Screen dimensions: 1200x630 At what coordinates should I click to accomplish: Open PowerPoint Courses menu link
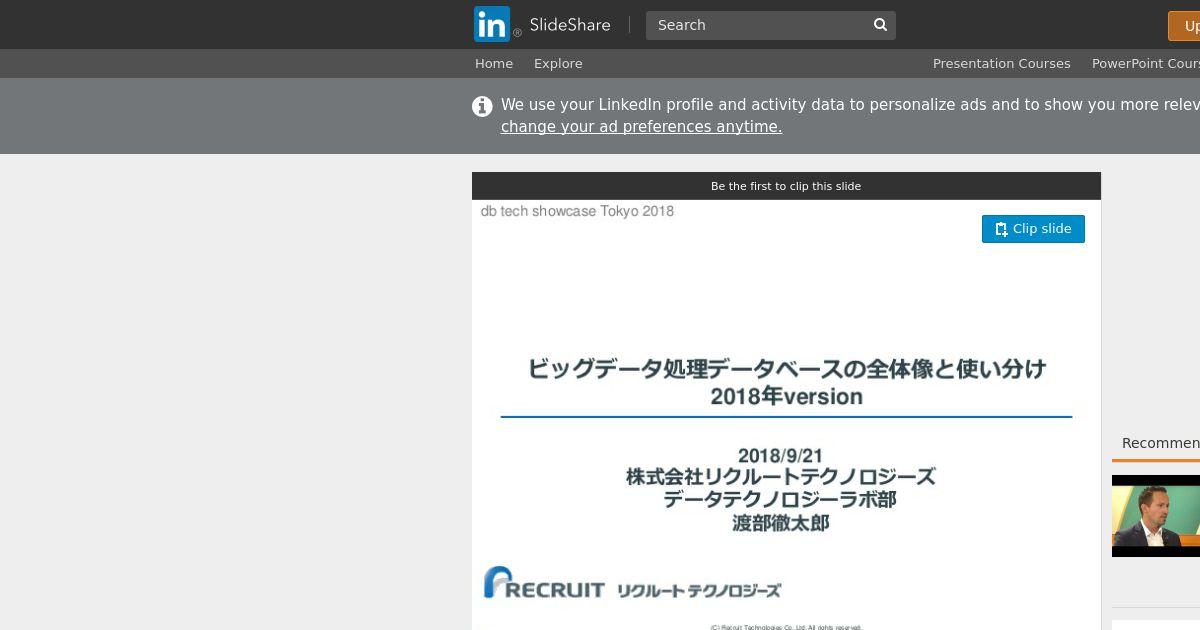[x=1146, y=63]
